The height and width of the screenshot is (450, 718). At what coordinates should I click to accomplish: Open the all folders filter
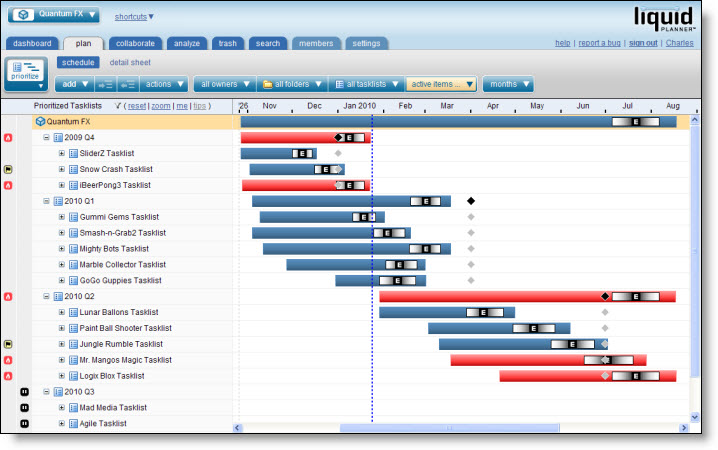click(x=292, y=84)
